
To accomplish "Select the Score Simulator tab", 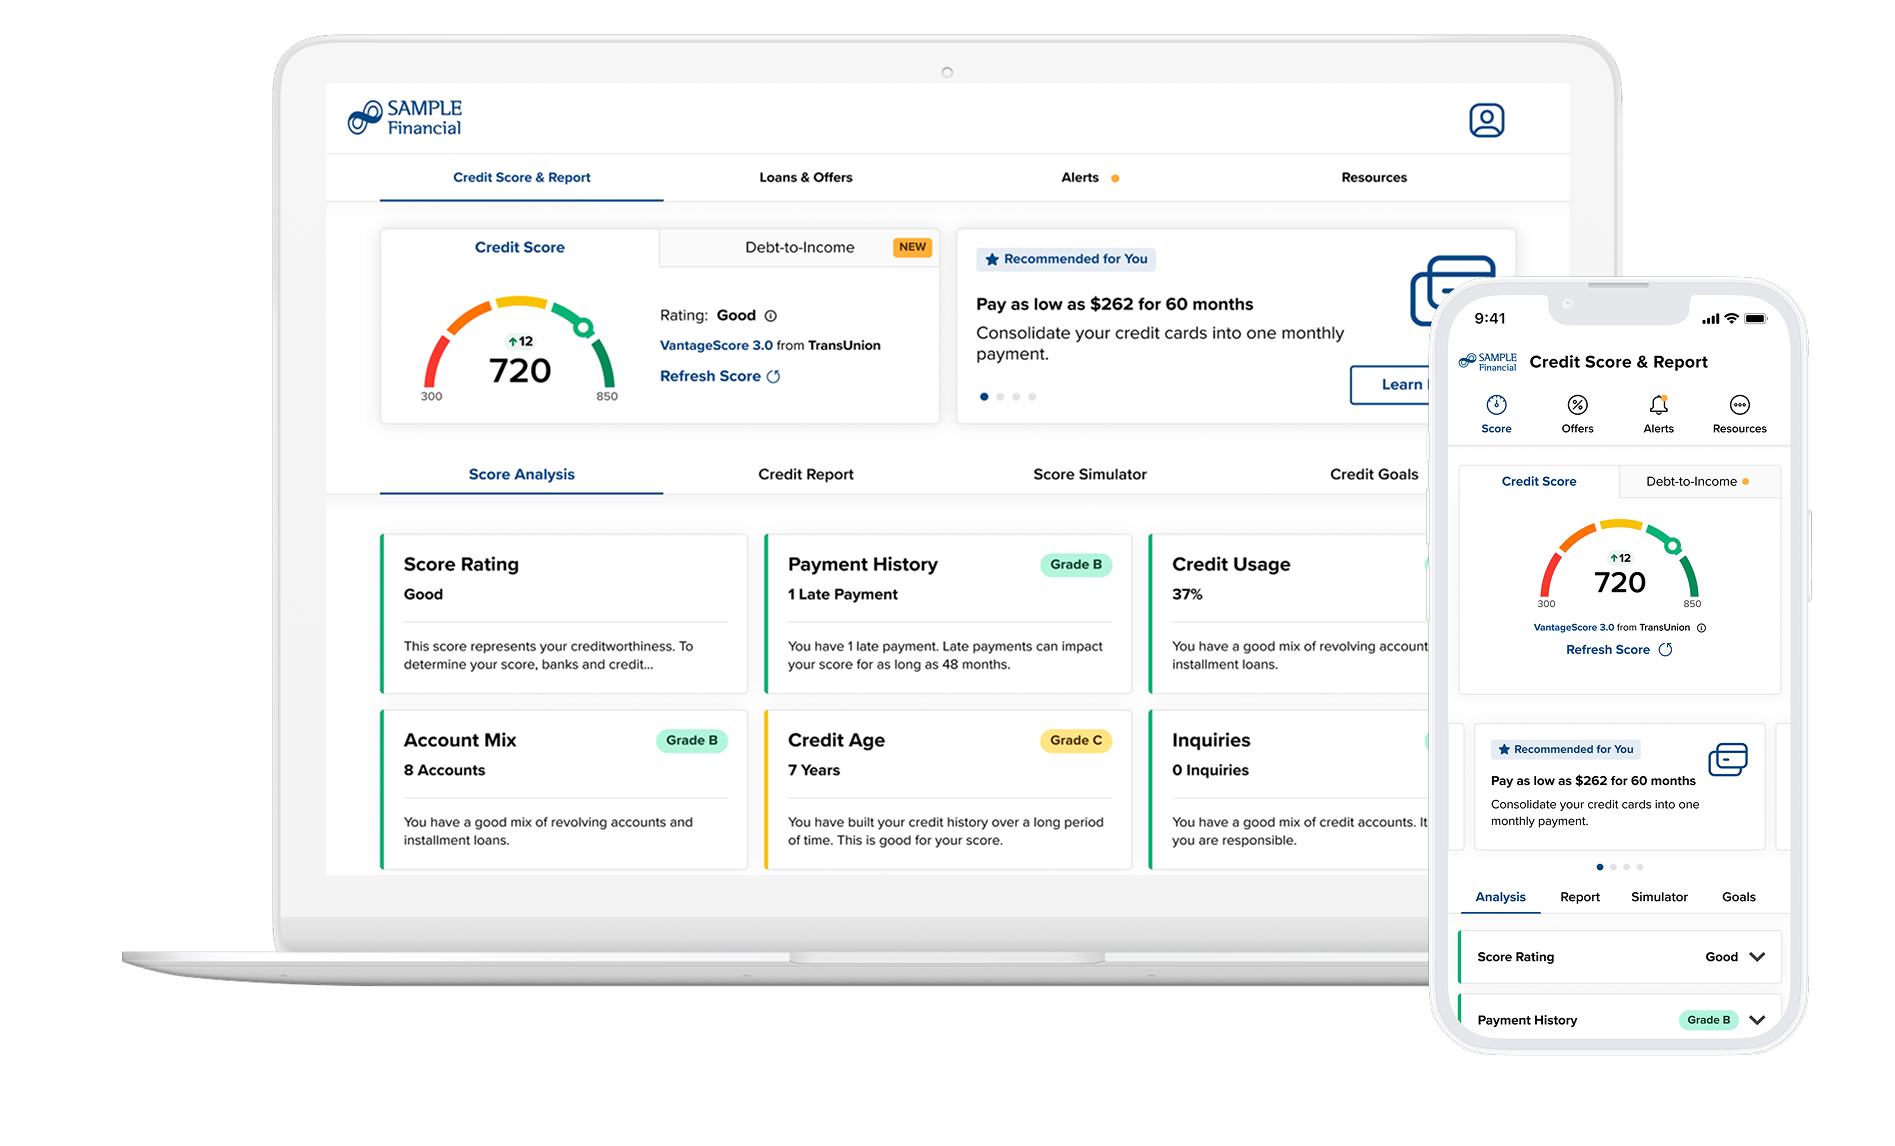I will [x=1089, y=475].
